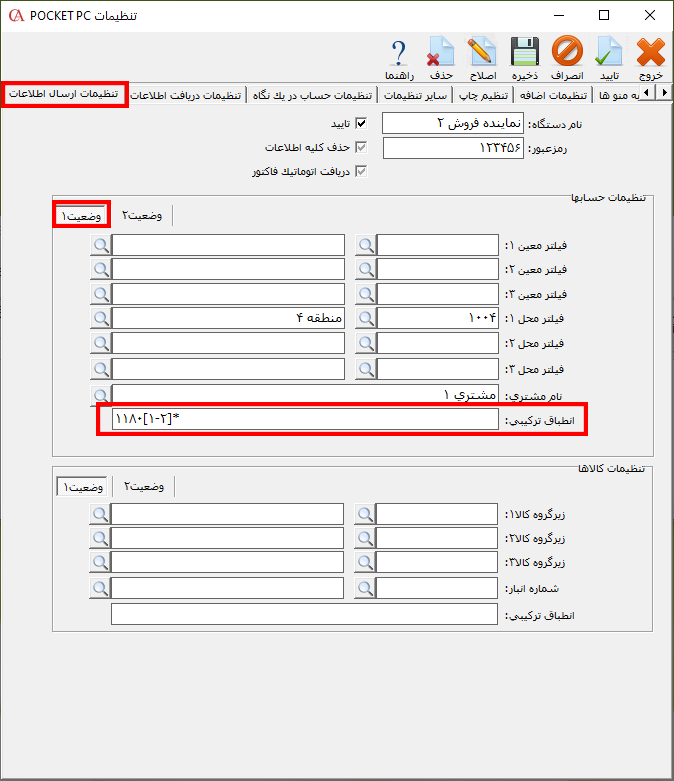Click the خروج (Exit) toolbar icon
674x781 pixels.
650,58
